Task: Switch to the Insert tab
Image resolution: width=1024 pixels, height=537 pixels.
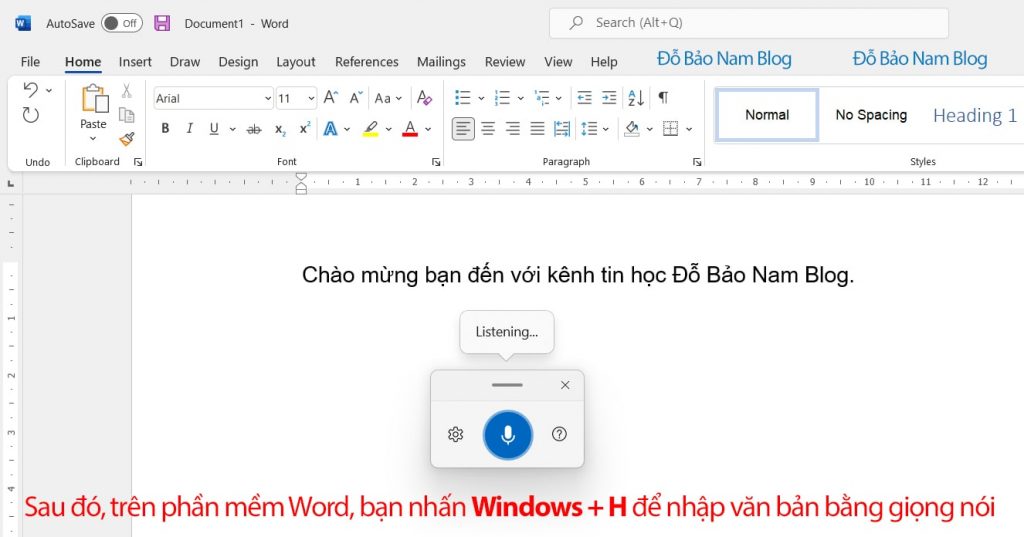Action: [135, 62]
